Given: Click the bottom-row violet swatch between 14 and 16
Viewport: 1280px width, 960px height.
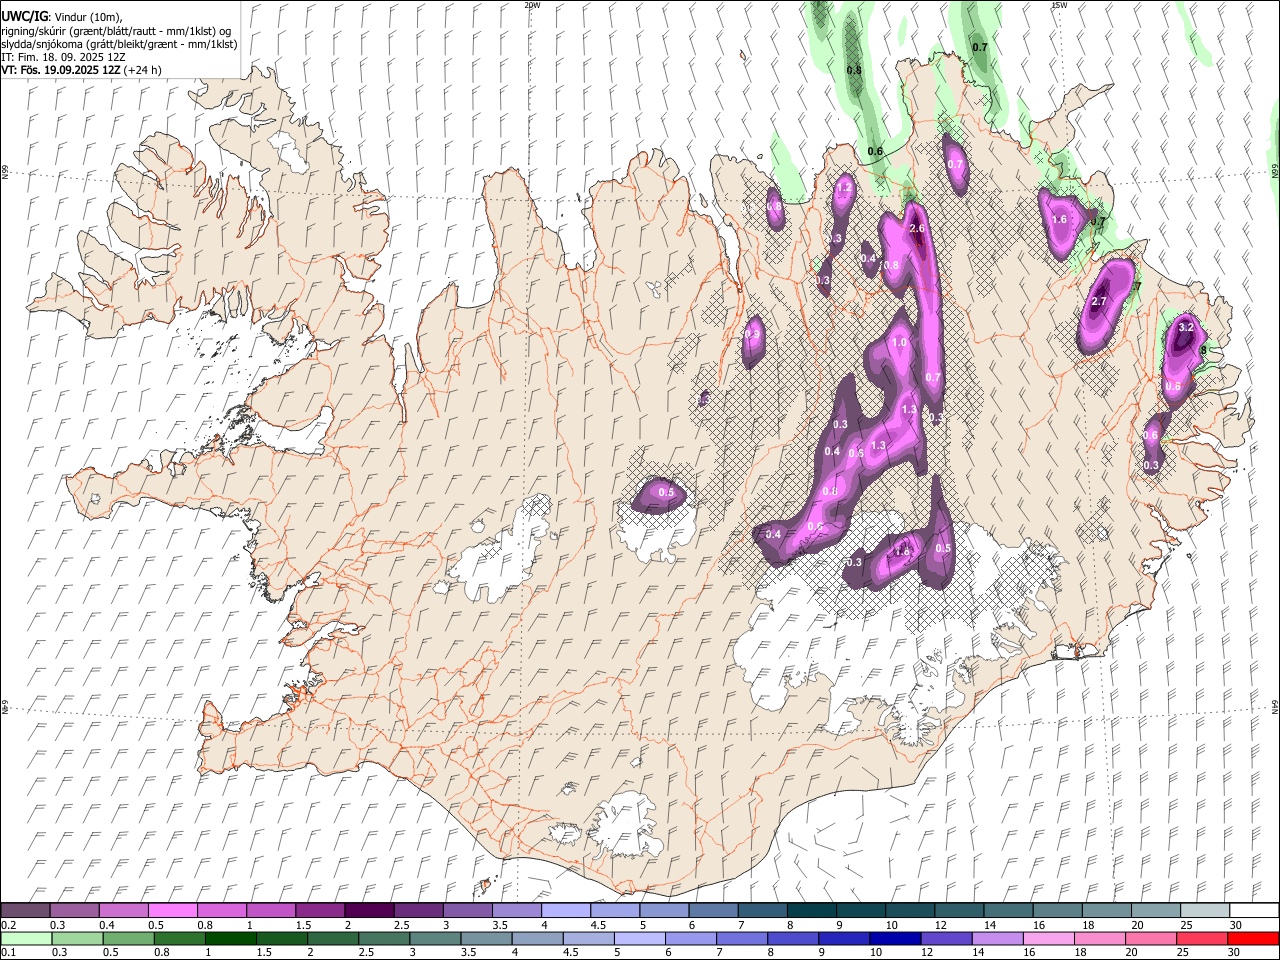Looking at the screenshot, I should click(x=997, y=938).
